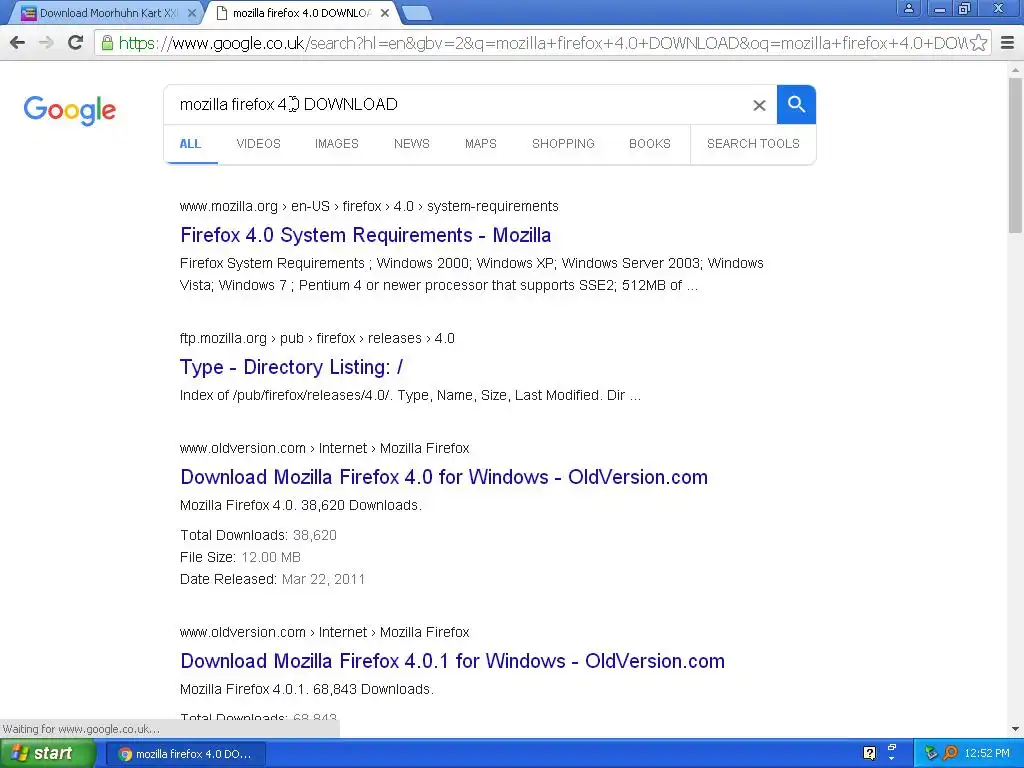Image resolution: width=1024 pixels, height=768 pixels.
Task: Open a new tab with the new-tab button
Action: click(416, 13)
